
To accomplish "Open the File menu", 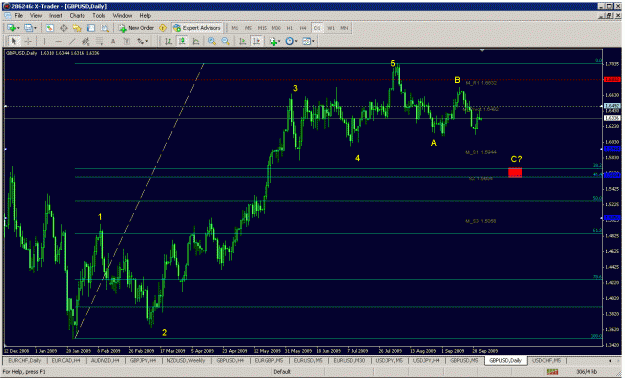I will 19,16.
